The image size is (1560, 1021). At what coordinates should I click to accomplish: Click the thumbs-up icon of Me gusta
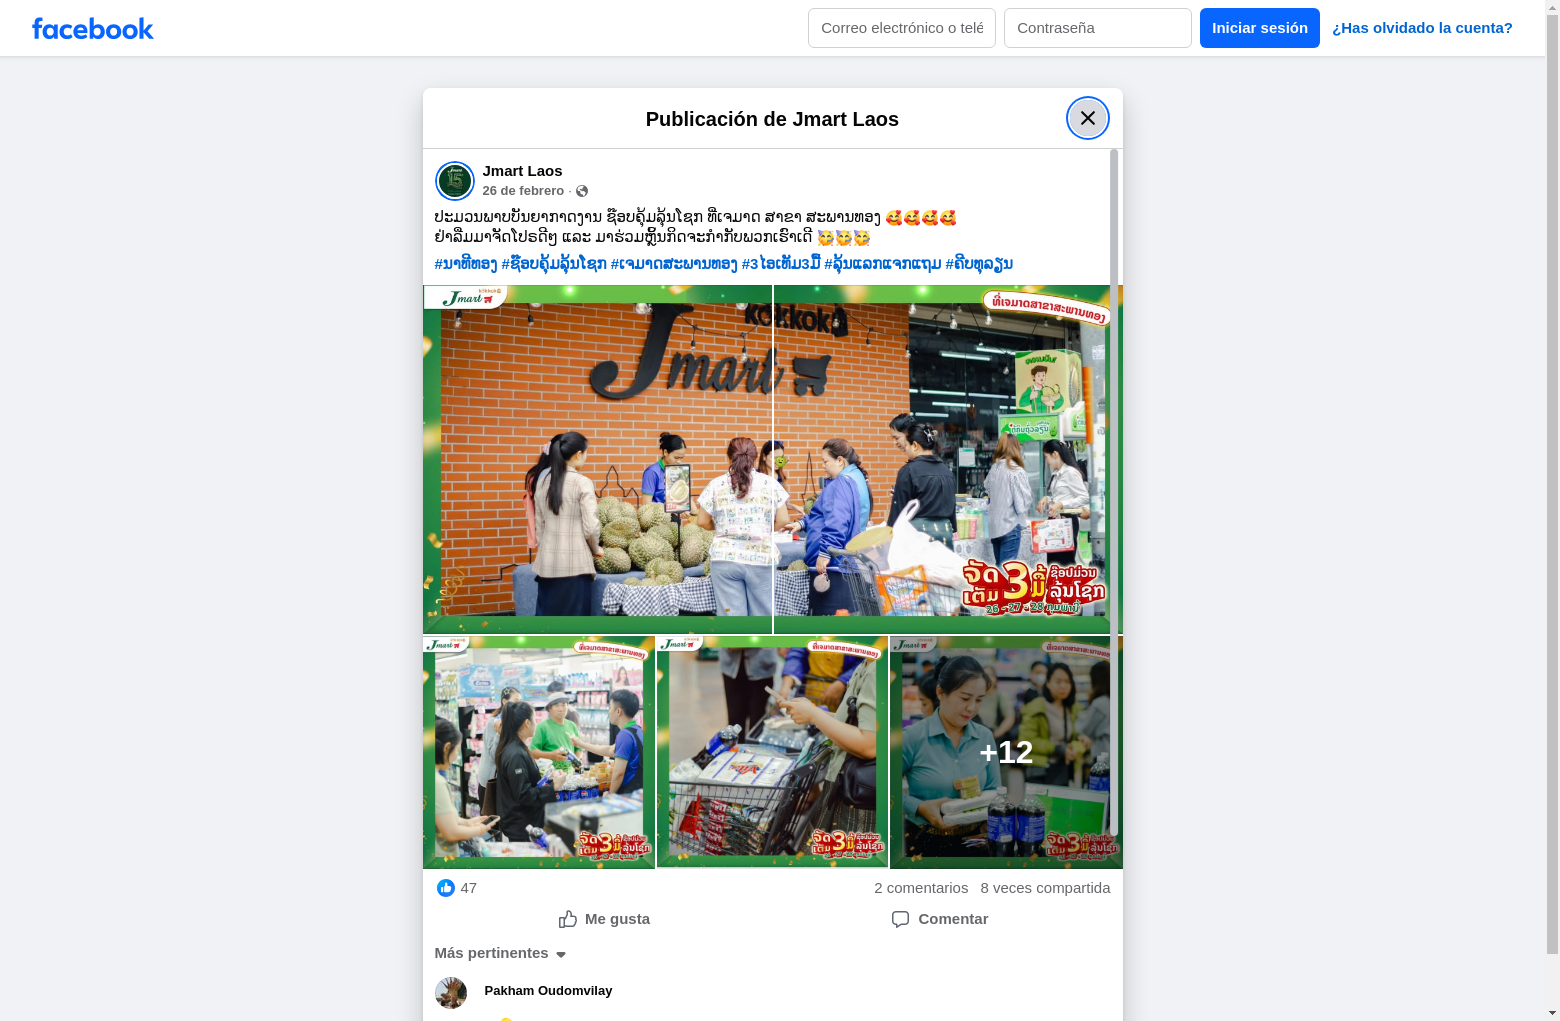[568, 919]
